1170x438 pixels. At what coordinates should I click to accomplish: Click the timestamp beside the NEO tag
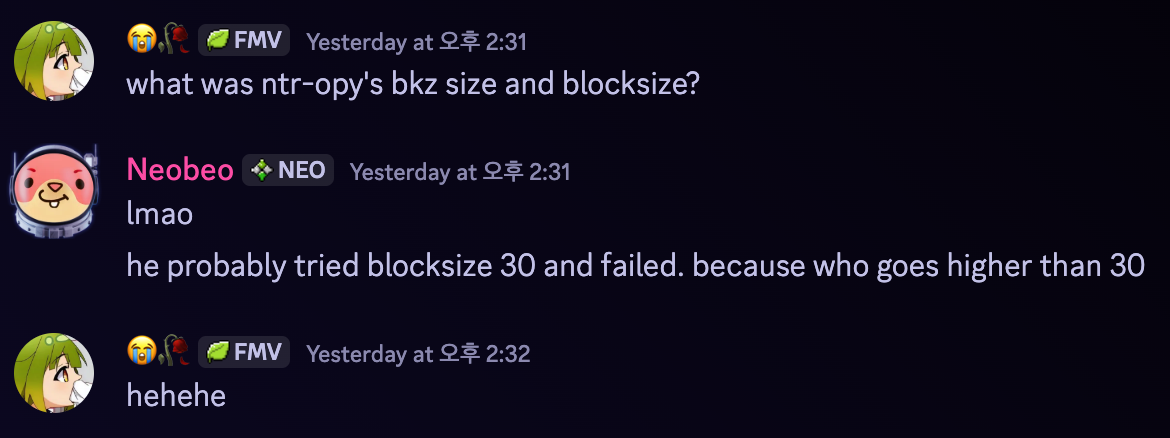point(460,172)
